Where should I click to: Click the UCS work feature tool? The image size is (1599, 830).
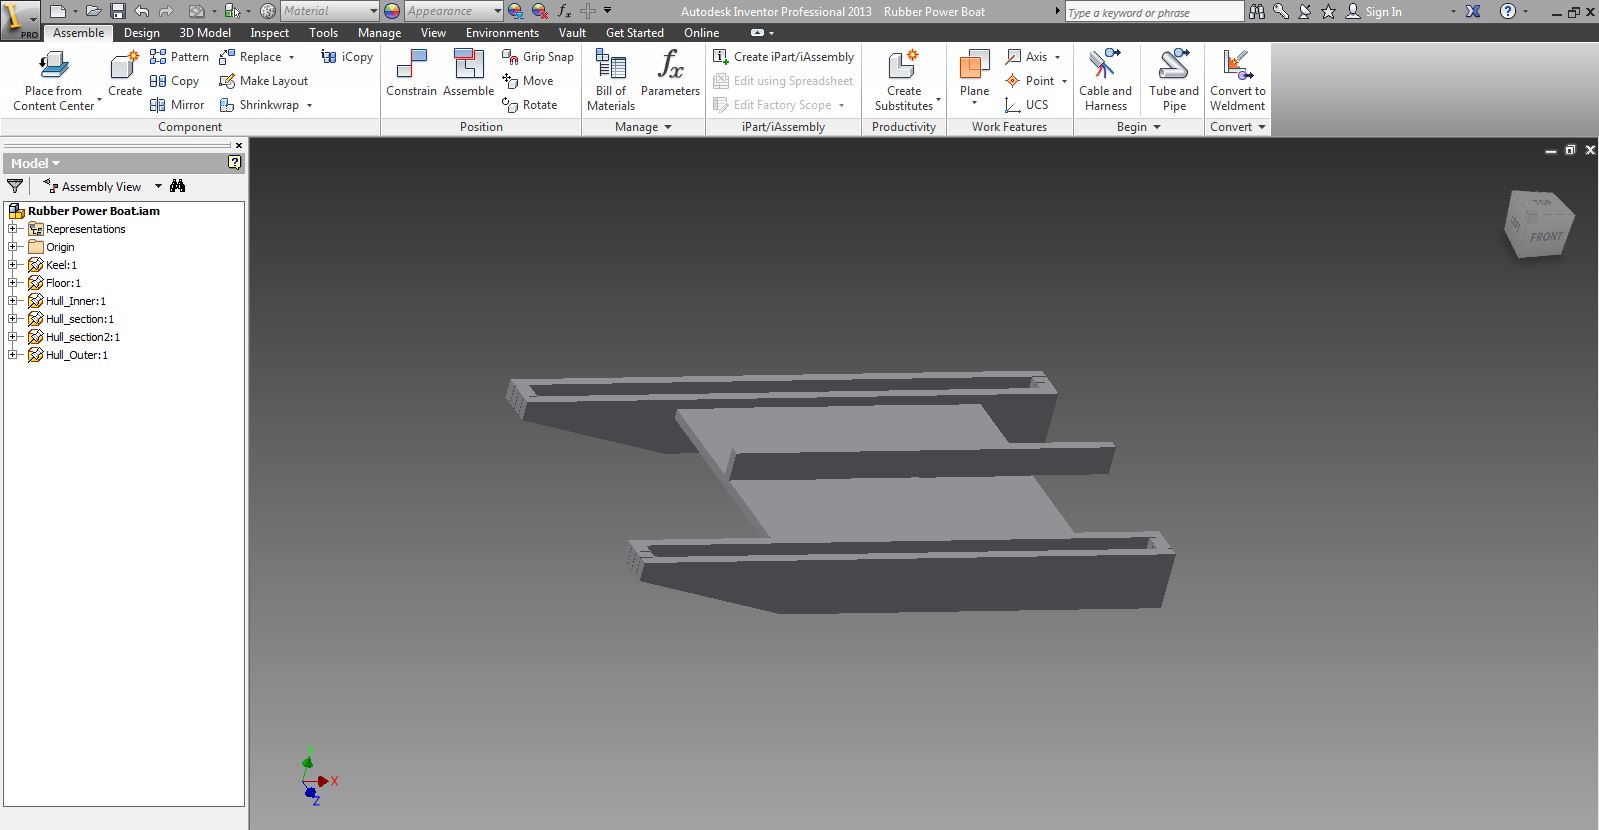(x=1027, y=105)
